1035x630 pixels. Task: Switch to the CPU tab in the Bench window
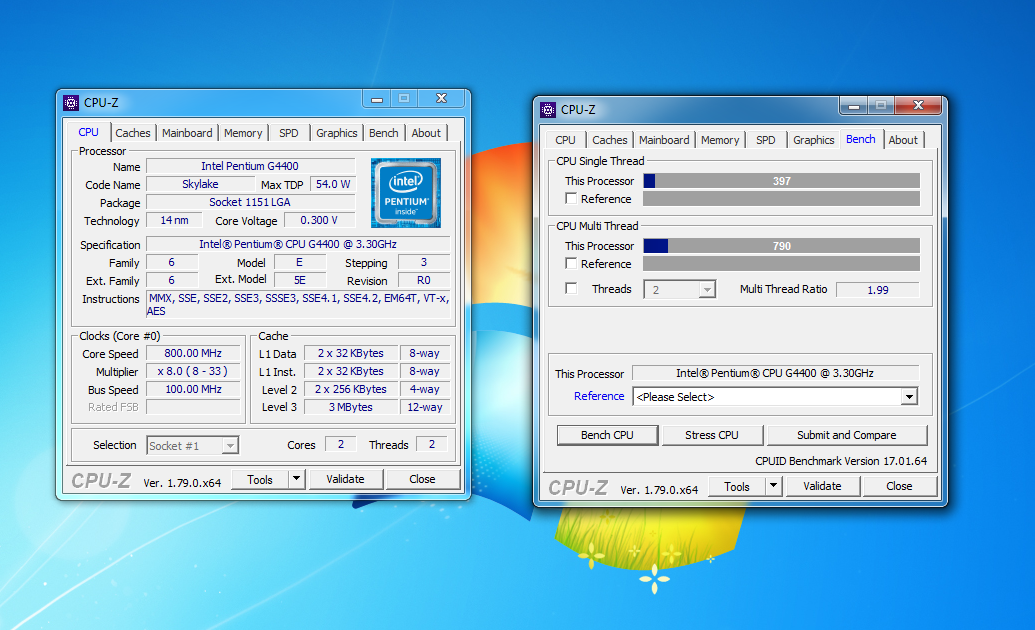coord(566,140)
